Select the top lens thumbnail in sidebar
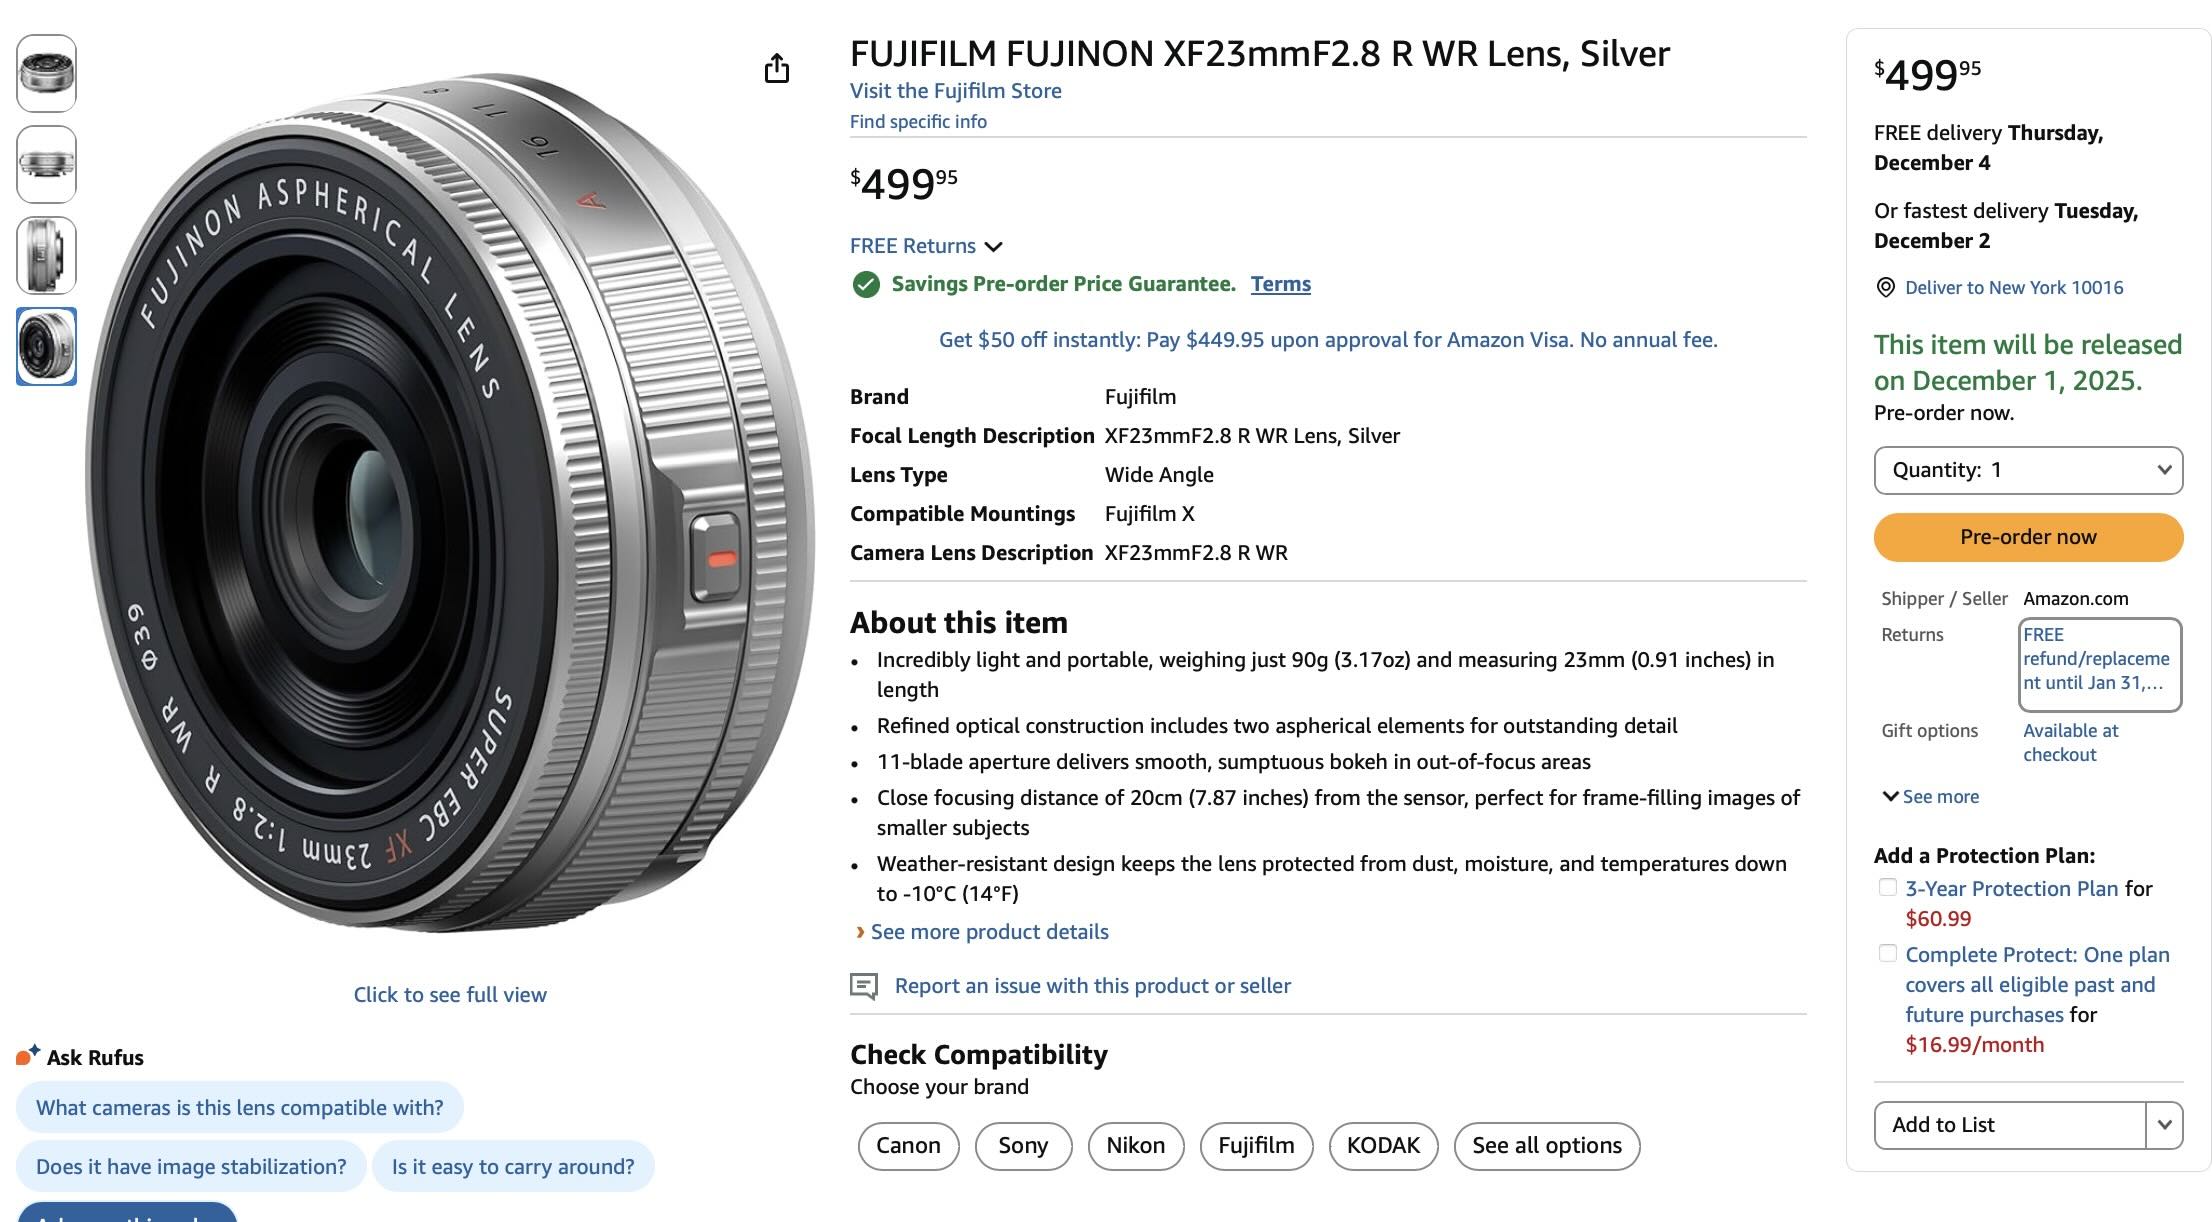Screen dimensions: 2212x1222 pos(45,74)
